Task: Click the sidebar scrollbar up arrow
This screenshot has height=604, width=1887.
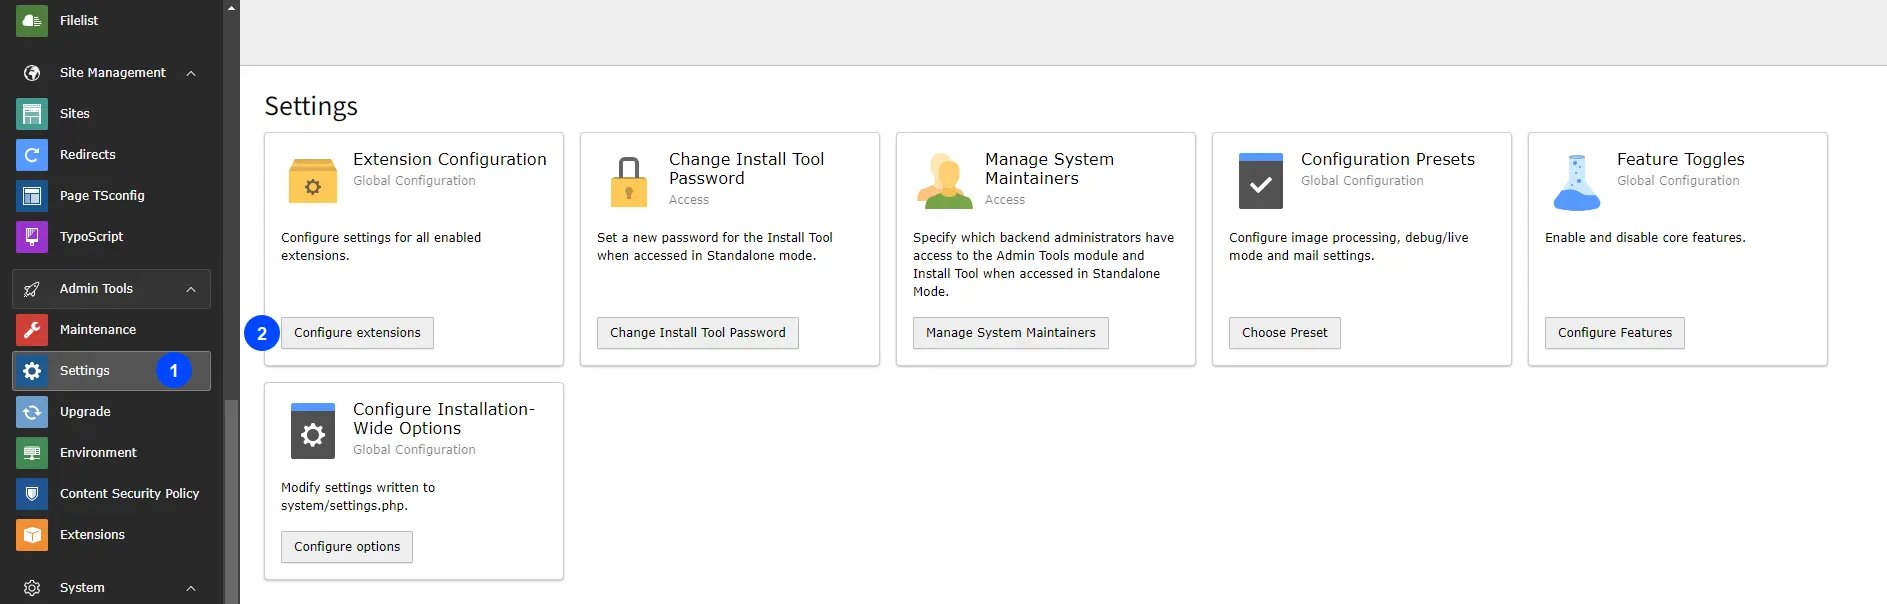Action: pyautogui.click(x=232, y=8)
